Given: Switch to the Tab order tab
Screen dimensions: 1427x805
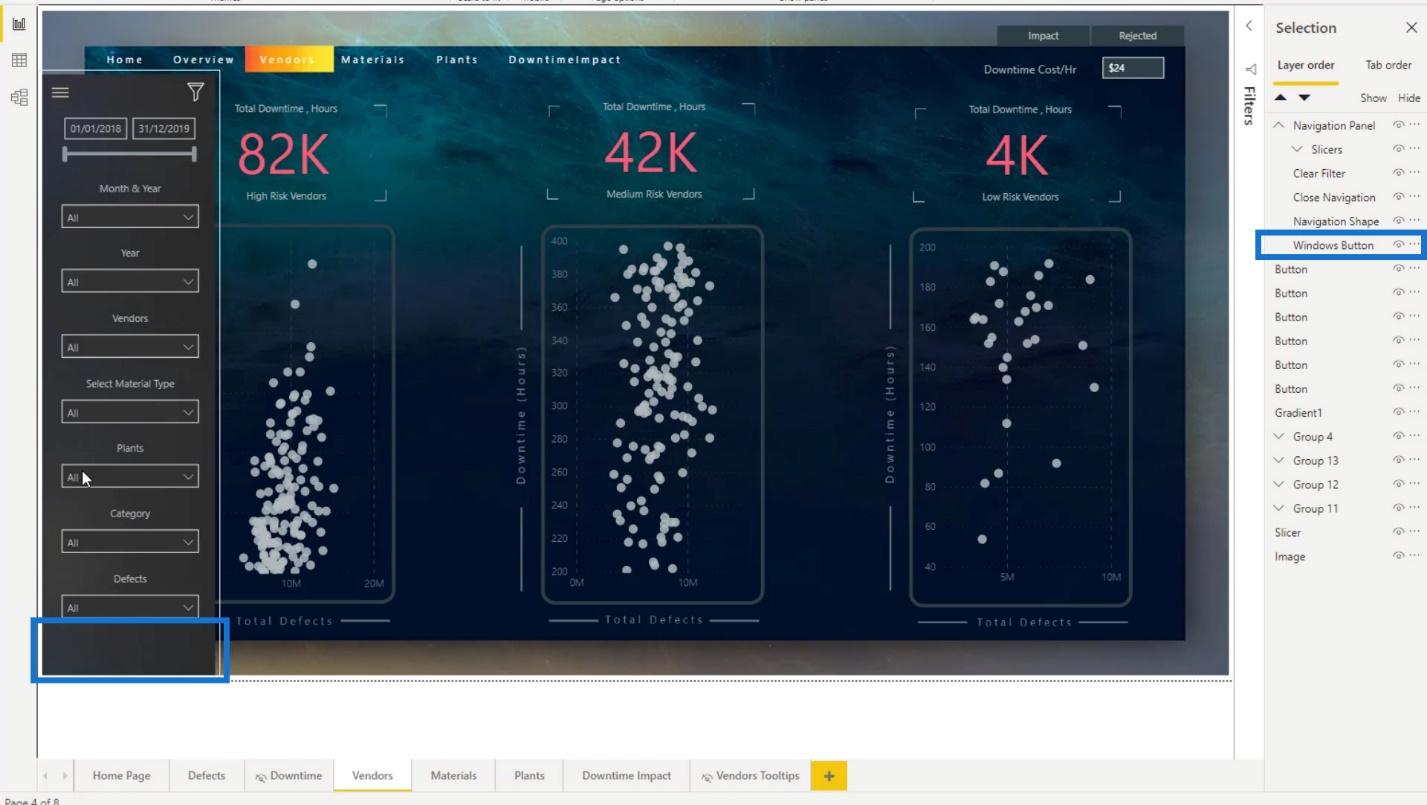Looking at the screenshot, I should click(x=1388, y=65).
